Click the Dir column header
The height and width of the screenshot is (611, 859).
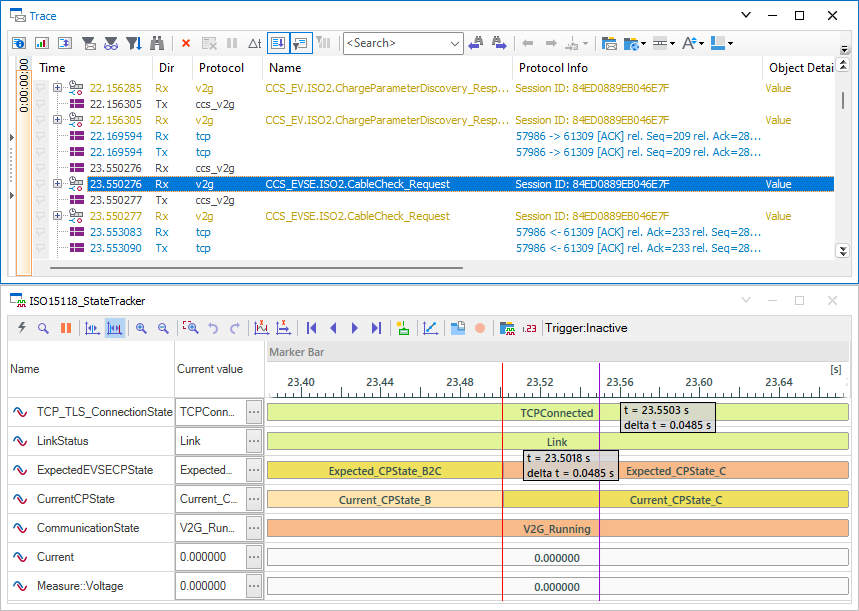(172, 68)
